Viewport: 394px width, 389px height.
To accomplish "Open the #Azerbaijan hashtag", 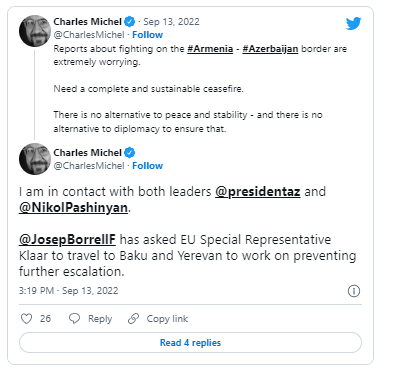I will [270, 49].
